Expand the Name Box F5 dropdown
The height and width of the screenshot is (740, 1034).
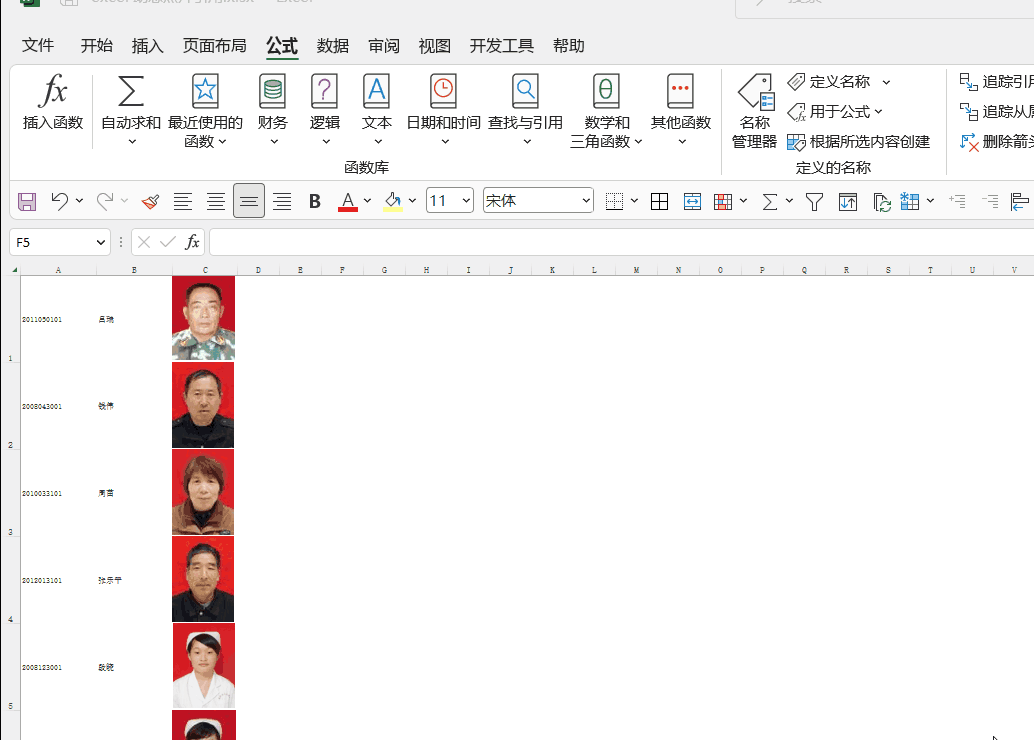(x=100, y=243)
